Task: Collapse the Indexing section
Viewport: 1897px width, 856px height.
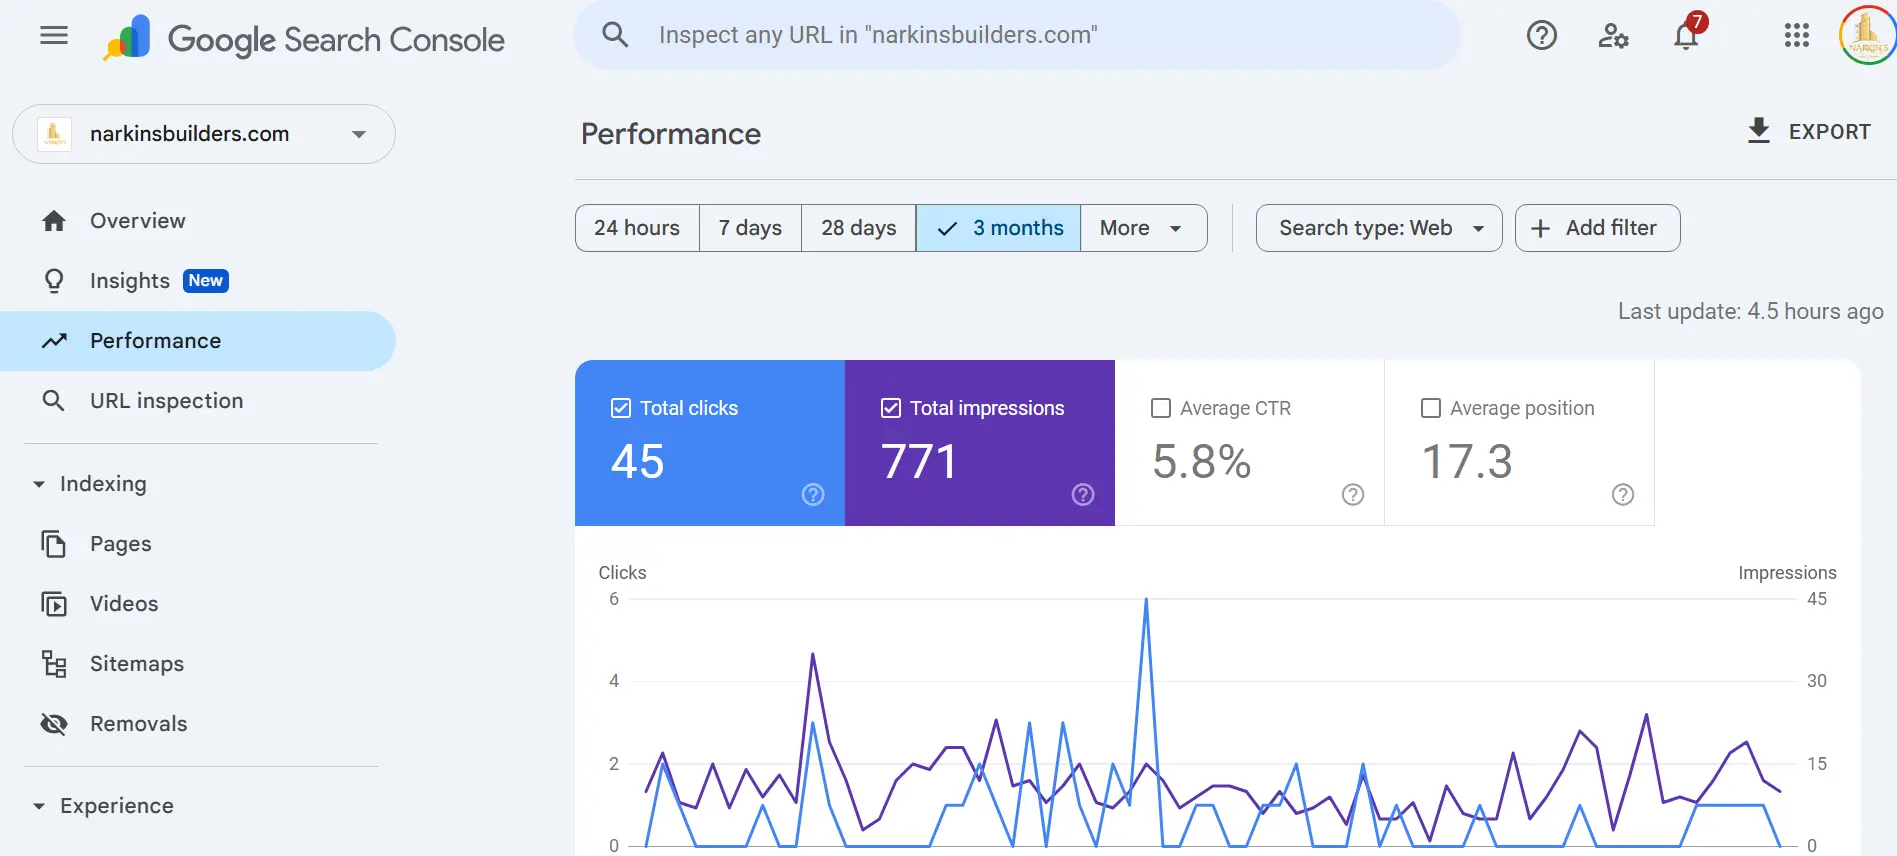Action: pos(39,484)
